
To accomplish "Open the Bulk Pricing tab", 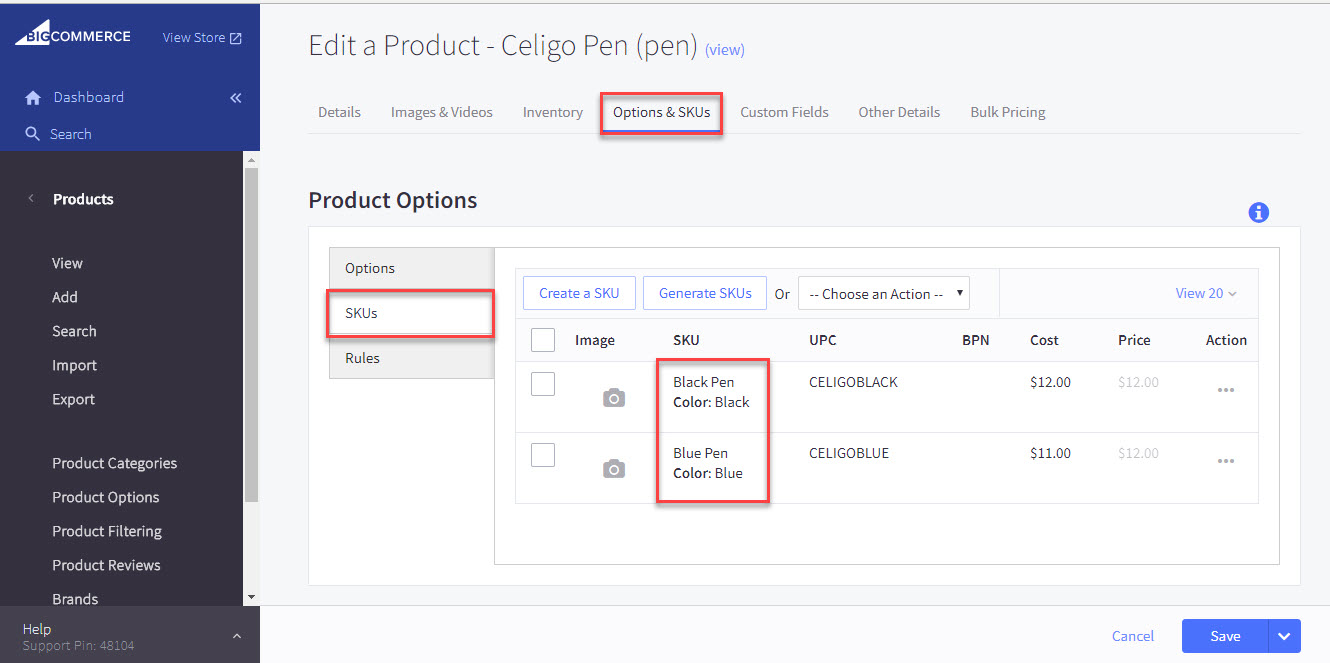I will [x=1008, y=112].
